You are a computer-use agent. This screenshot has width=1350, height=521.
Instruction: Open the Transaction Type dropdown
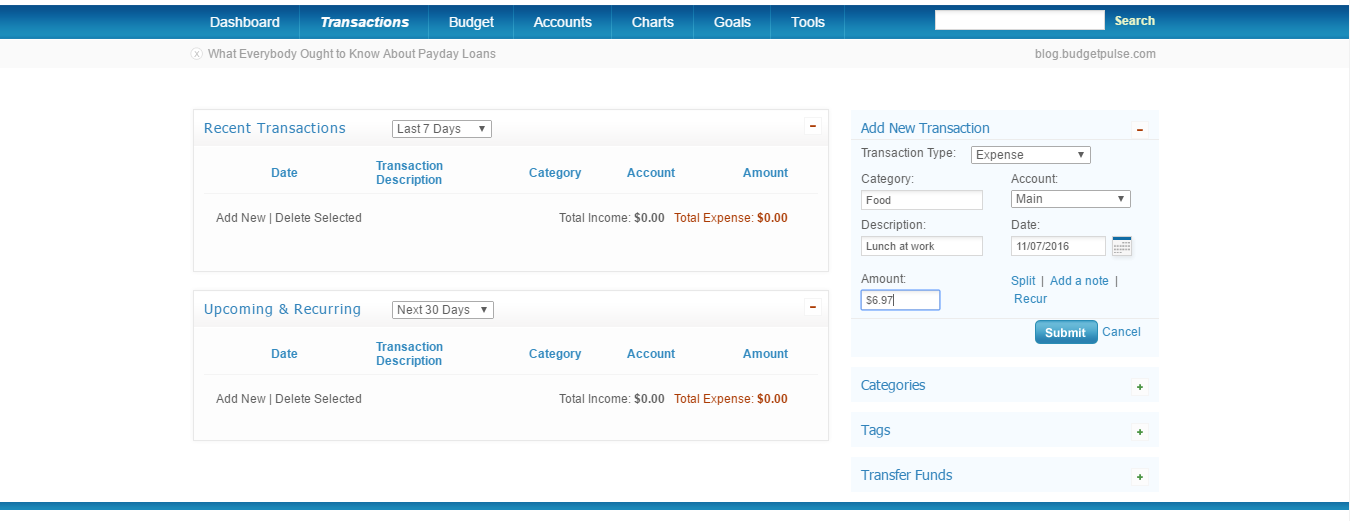1030,155
